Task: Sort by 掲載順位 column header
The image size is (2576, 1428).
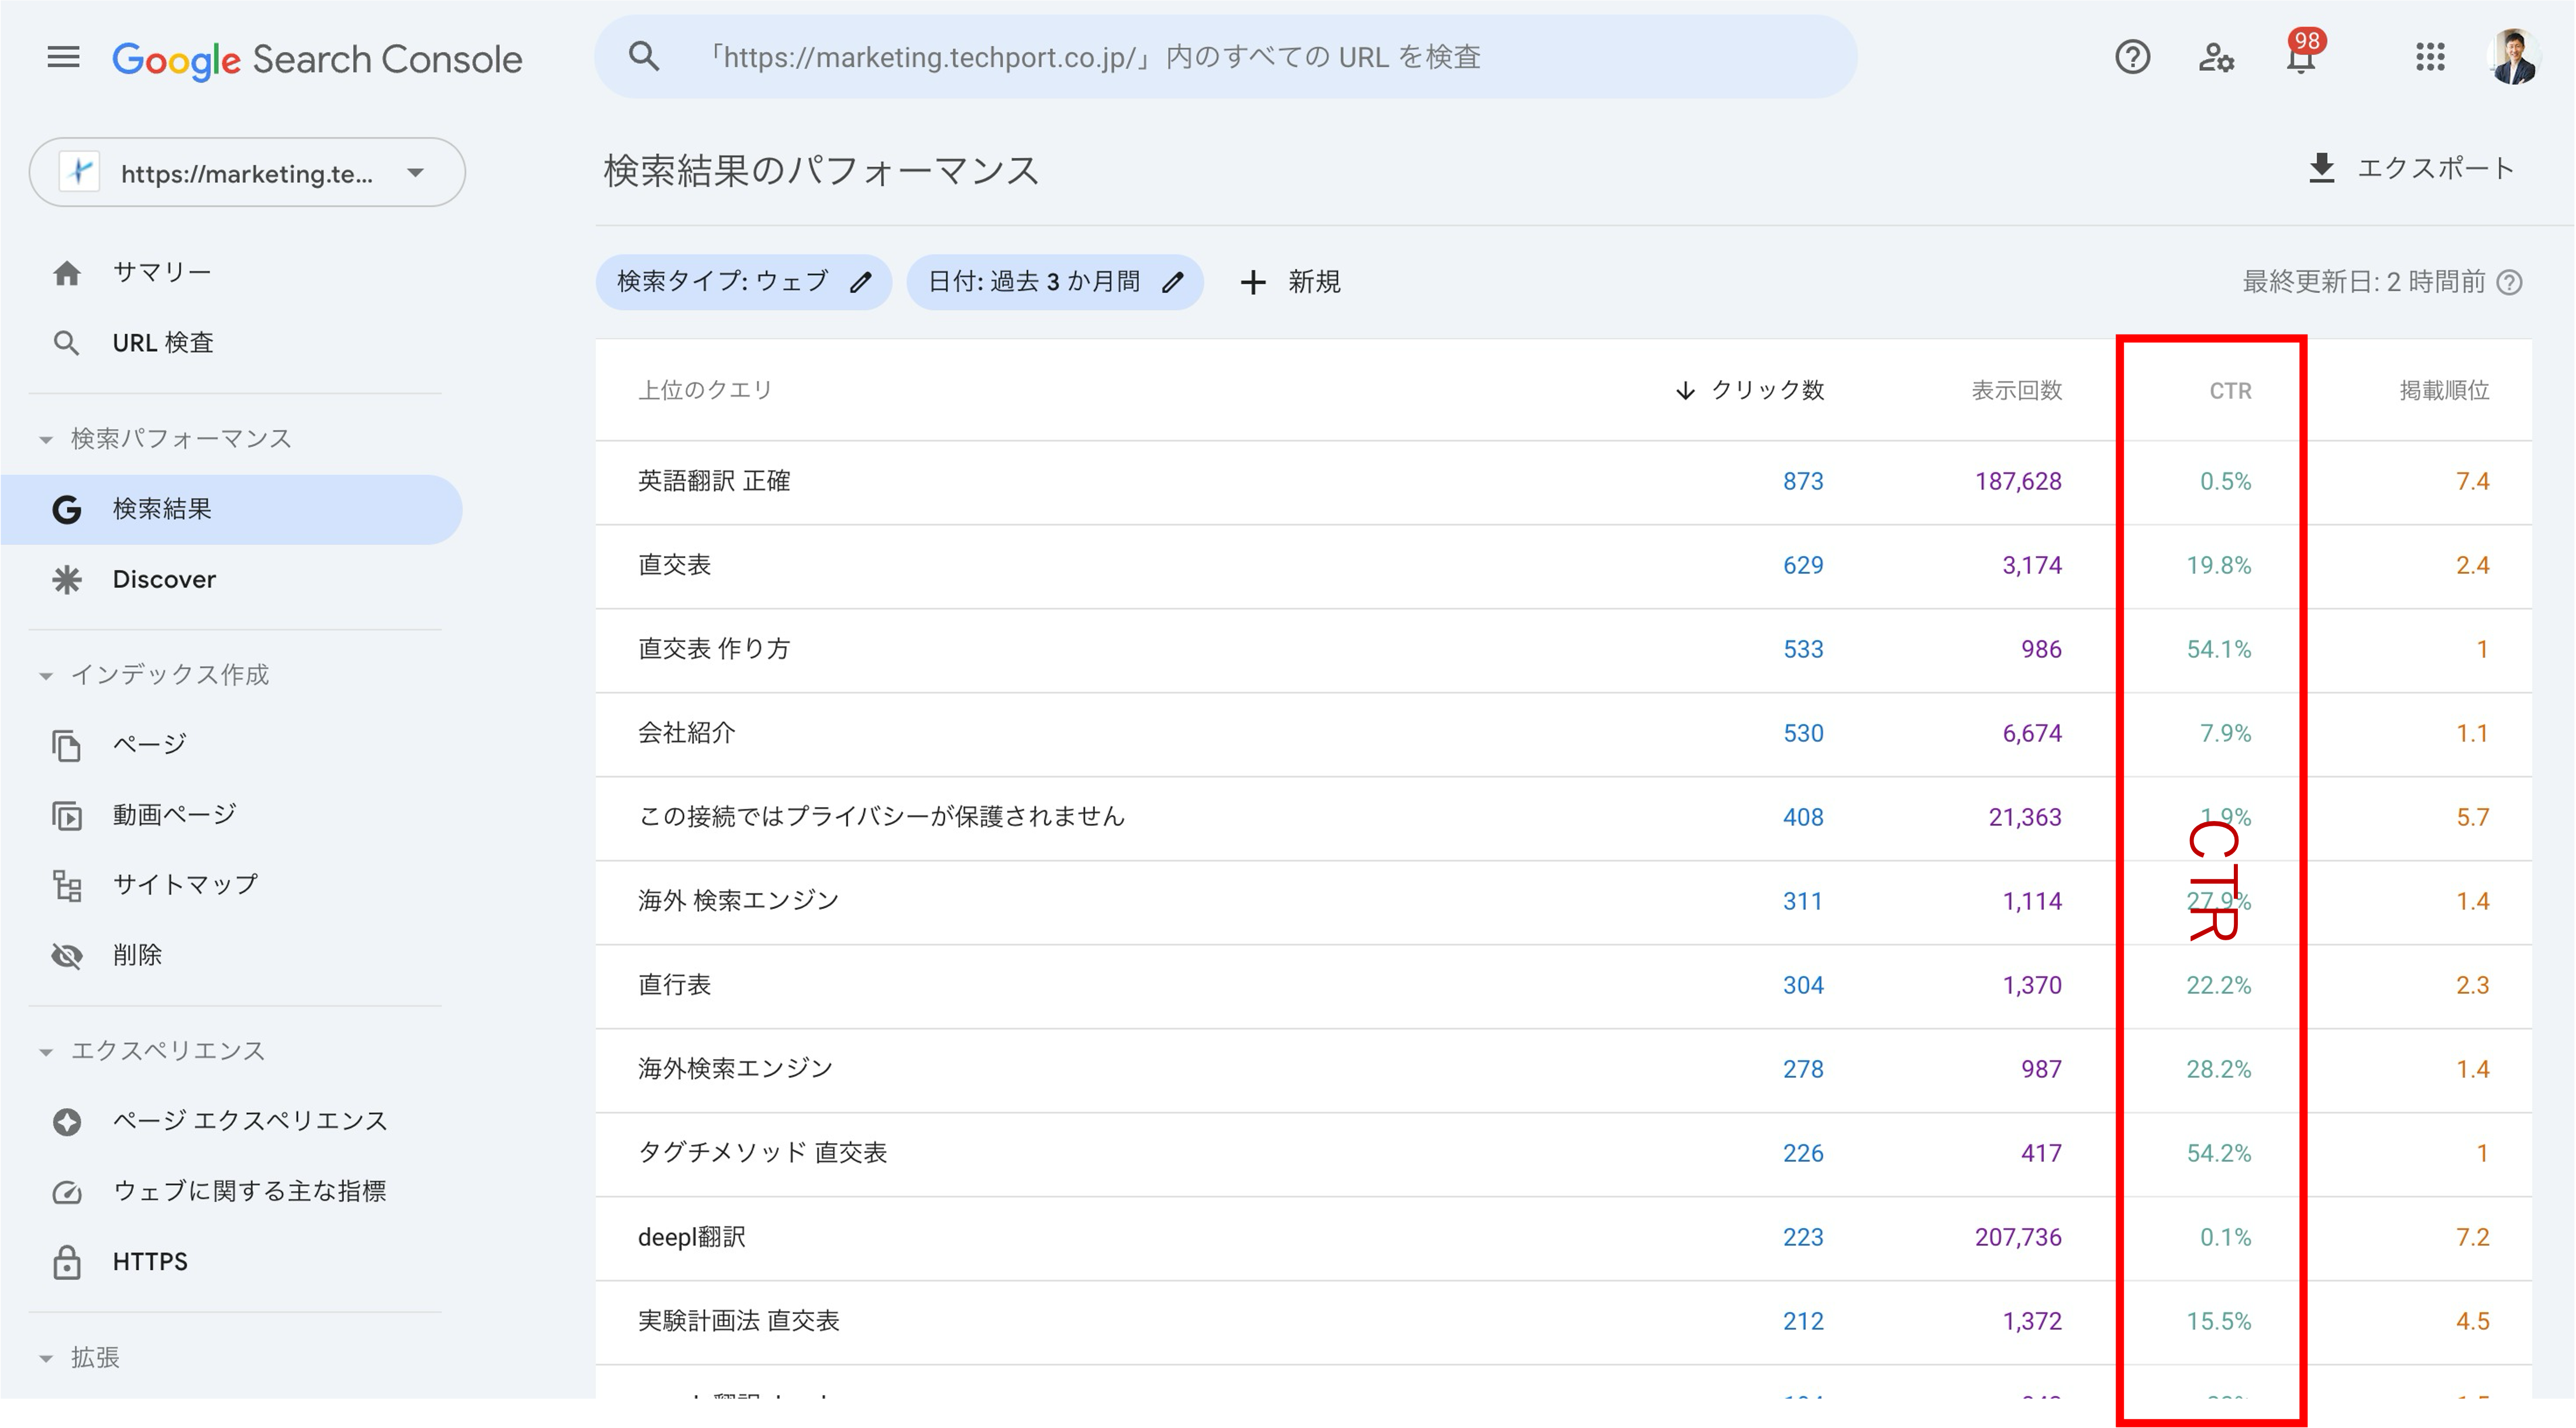Action: click(x=2444, y=391)
